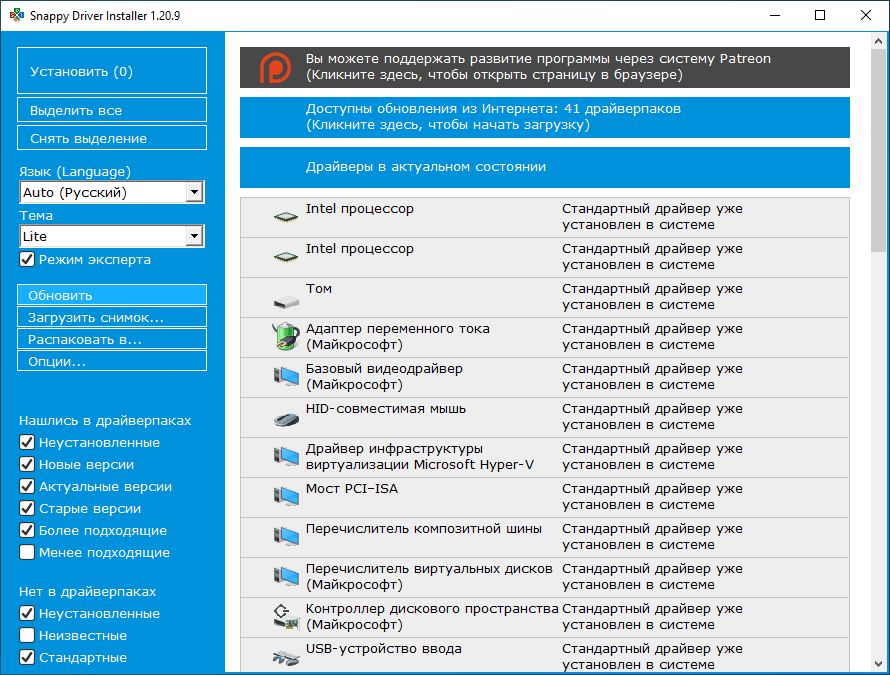
Task: Enable the Неизвестные checkbox
Action: [x=27, y=635]
